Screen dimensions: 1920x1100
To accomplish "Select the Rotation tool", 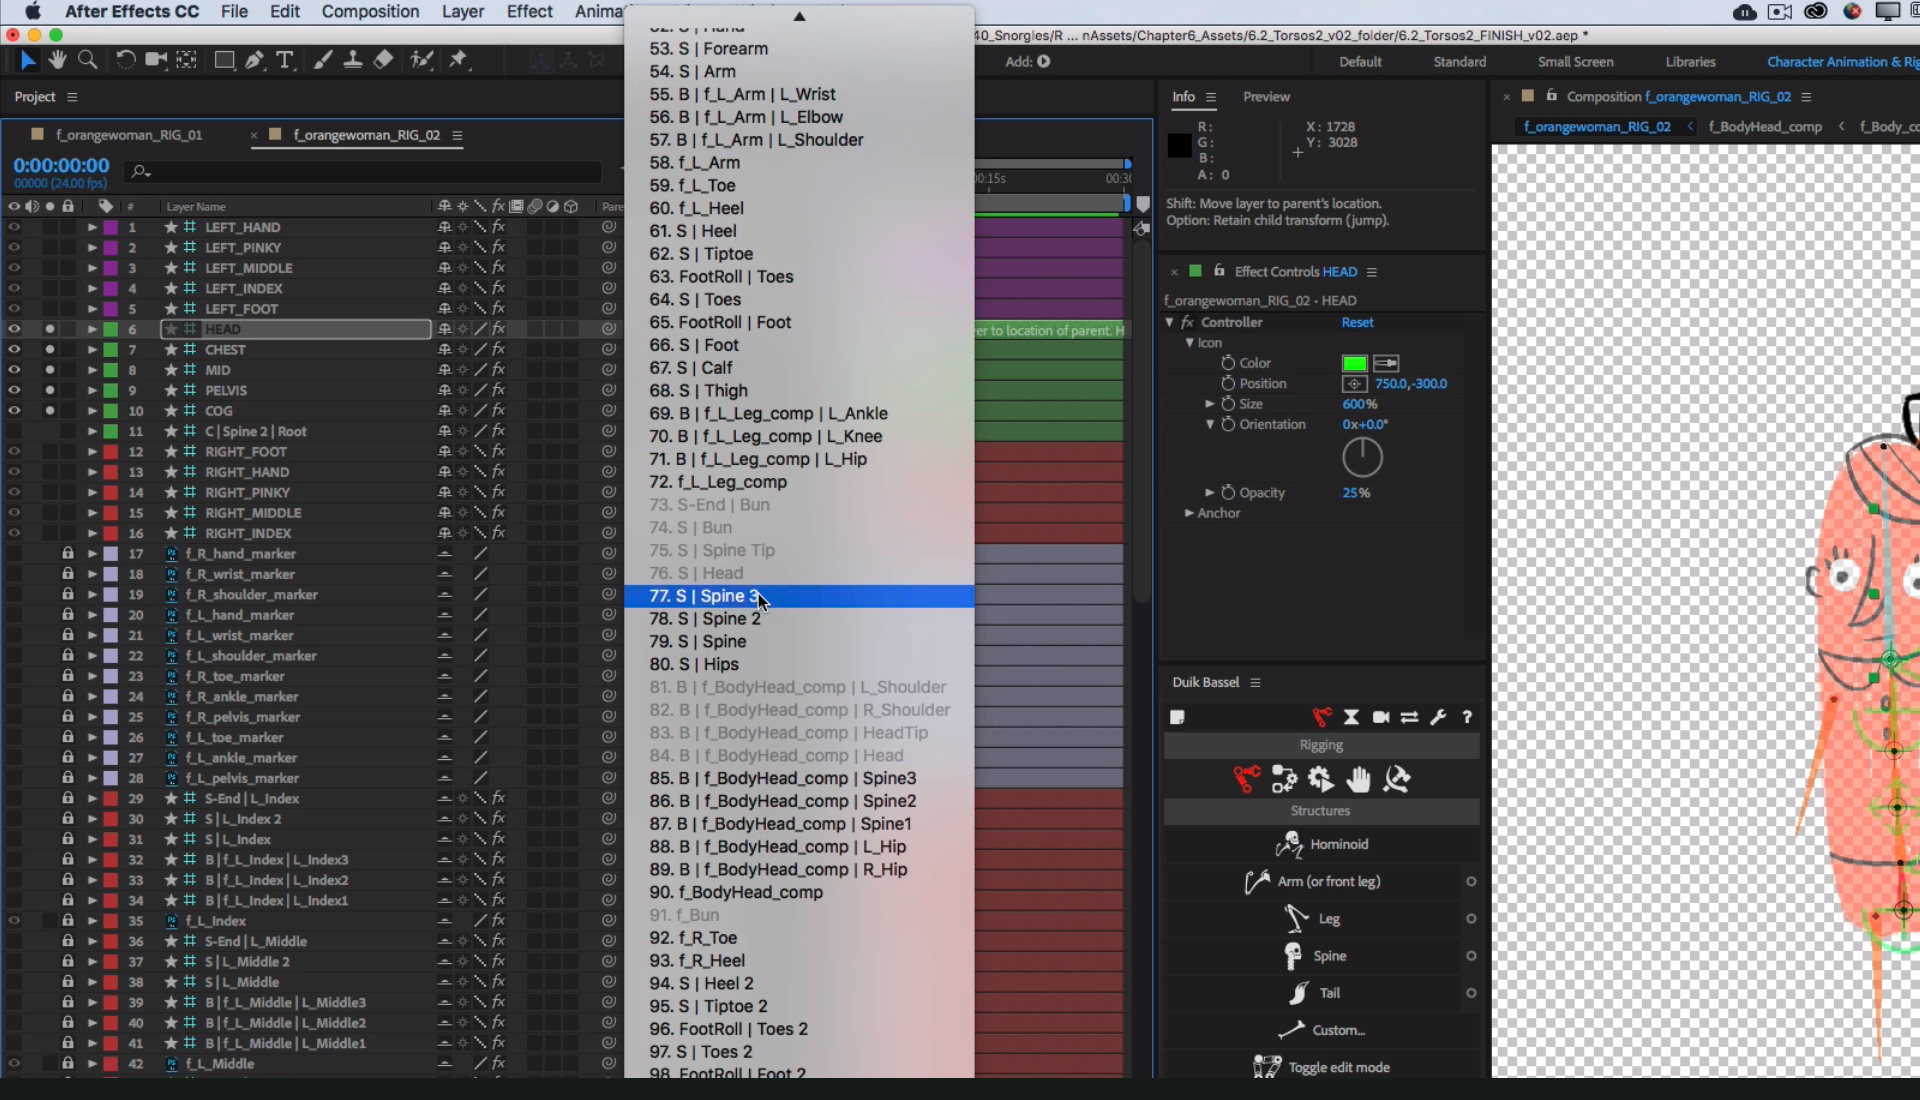I will tap(125, 60).
